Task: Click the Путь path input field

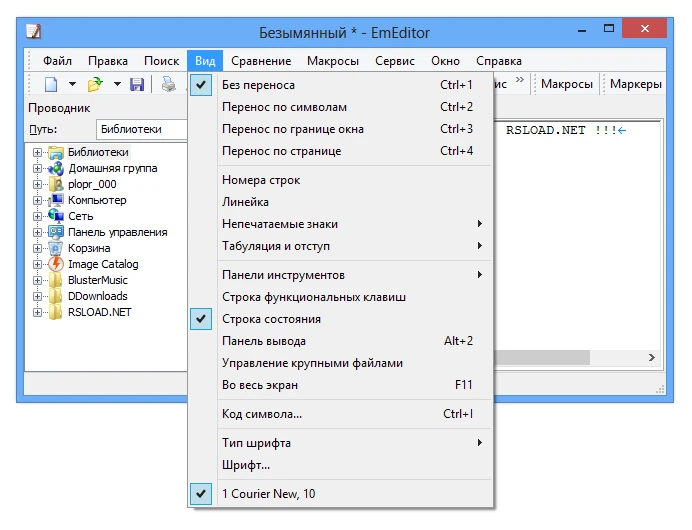Action: click(x=140, y=129)
